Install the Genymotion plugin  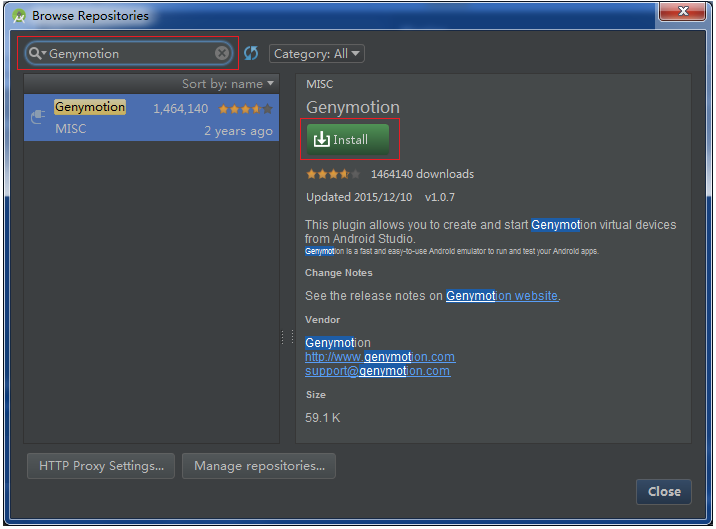coord(347,139)
